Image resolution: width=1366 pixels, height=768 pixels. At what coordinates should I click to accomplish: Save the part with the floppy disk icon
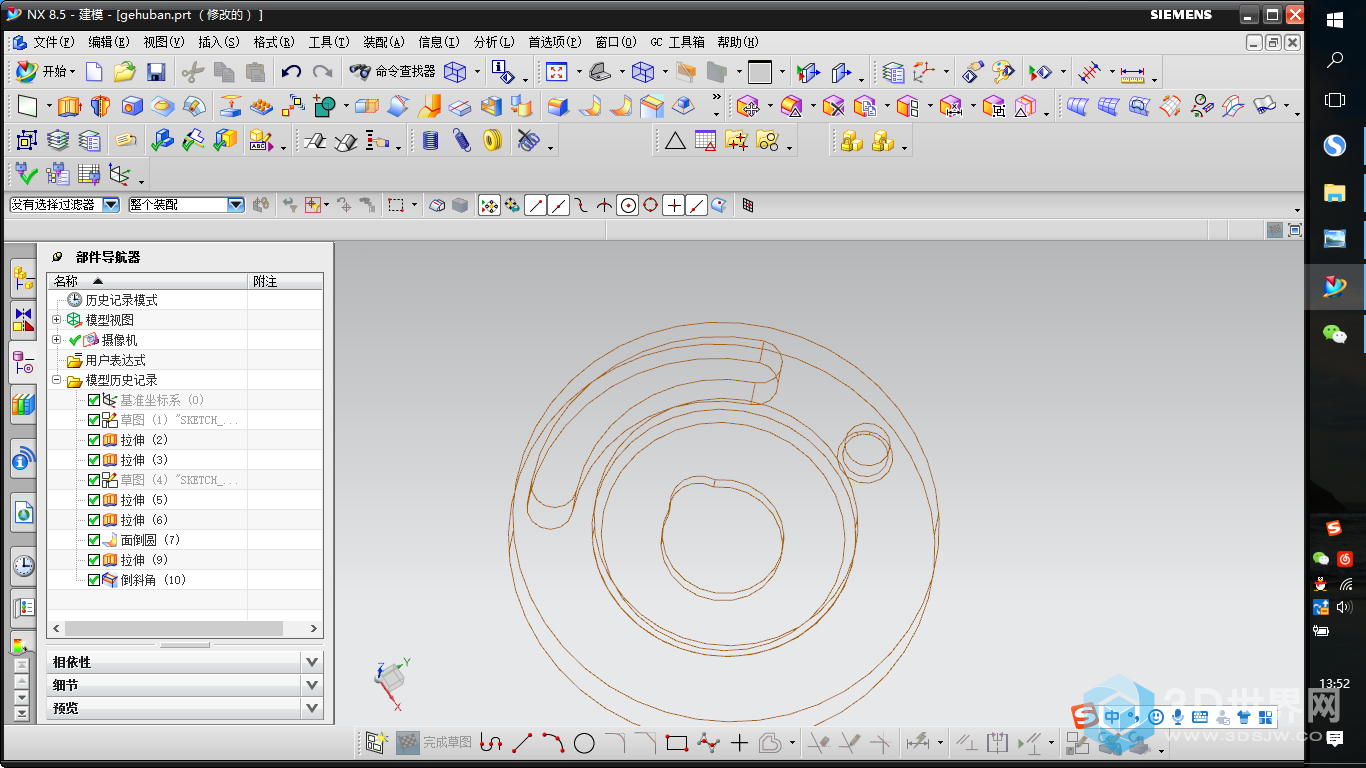click(155, 72)
